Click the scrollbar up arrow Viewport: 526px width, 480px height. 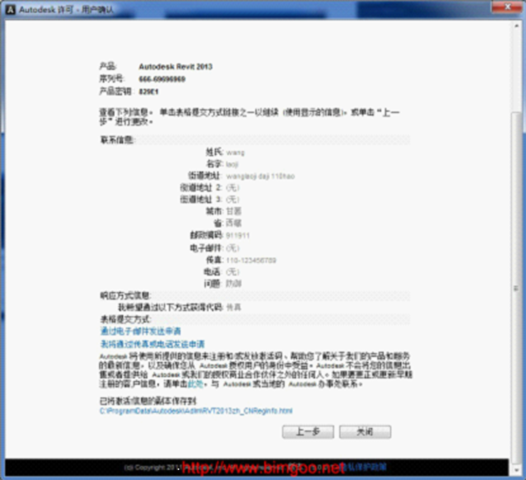[x=516, y=26]
